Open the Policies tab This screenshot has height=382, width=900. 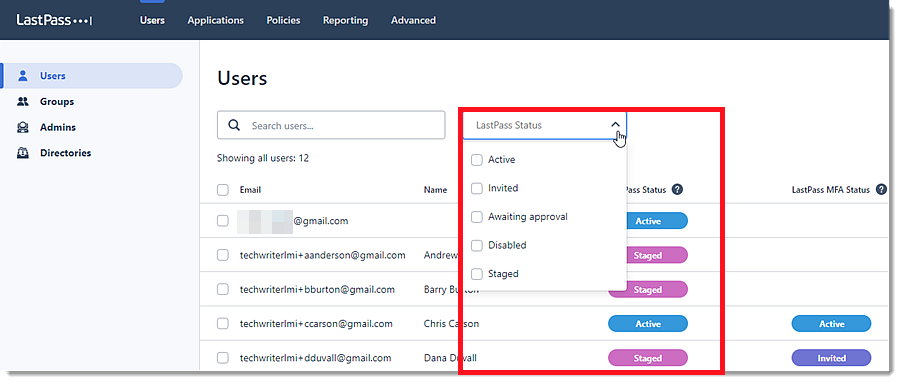pos(283,20)
